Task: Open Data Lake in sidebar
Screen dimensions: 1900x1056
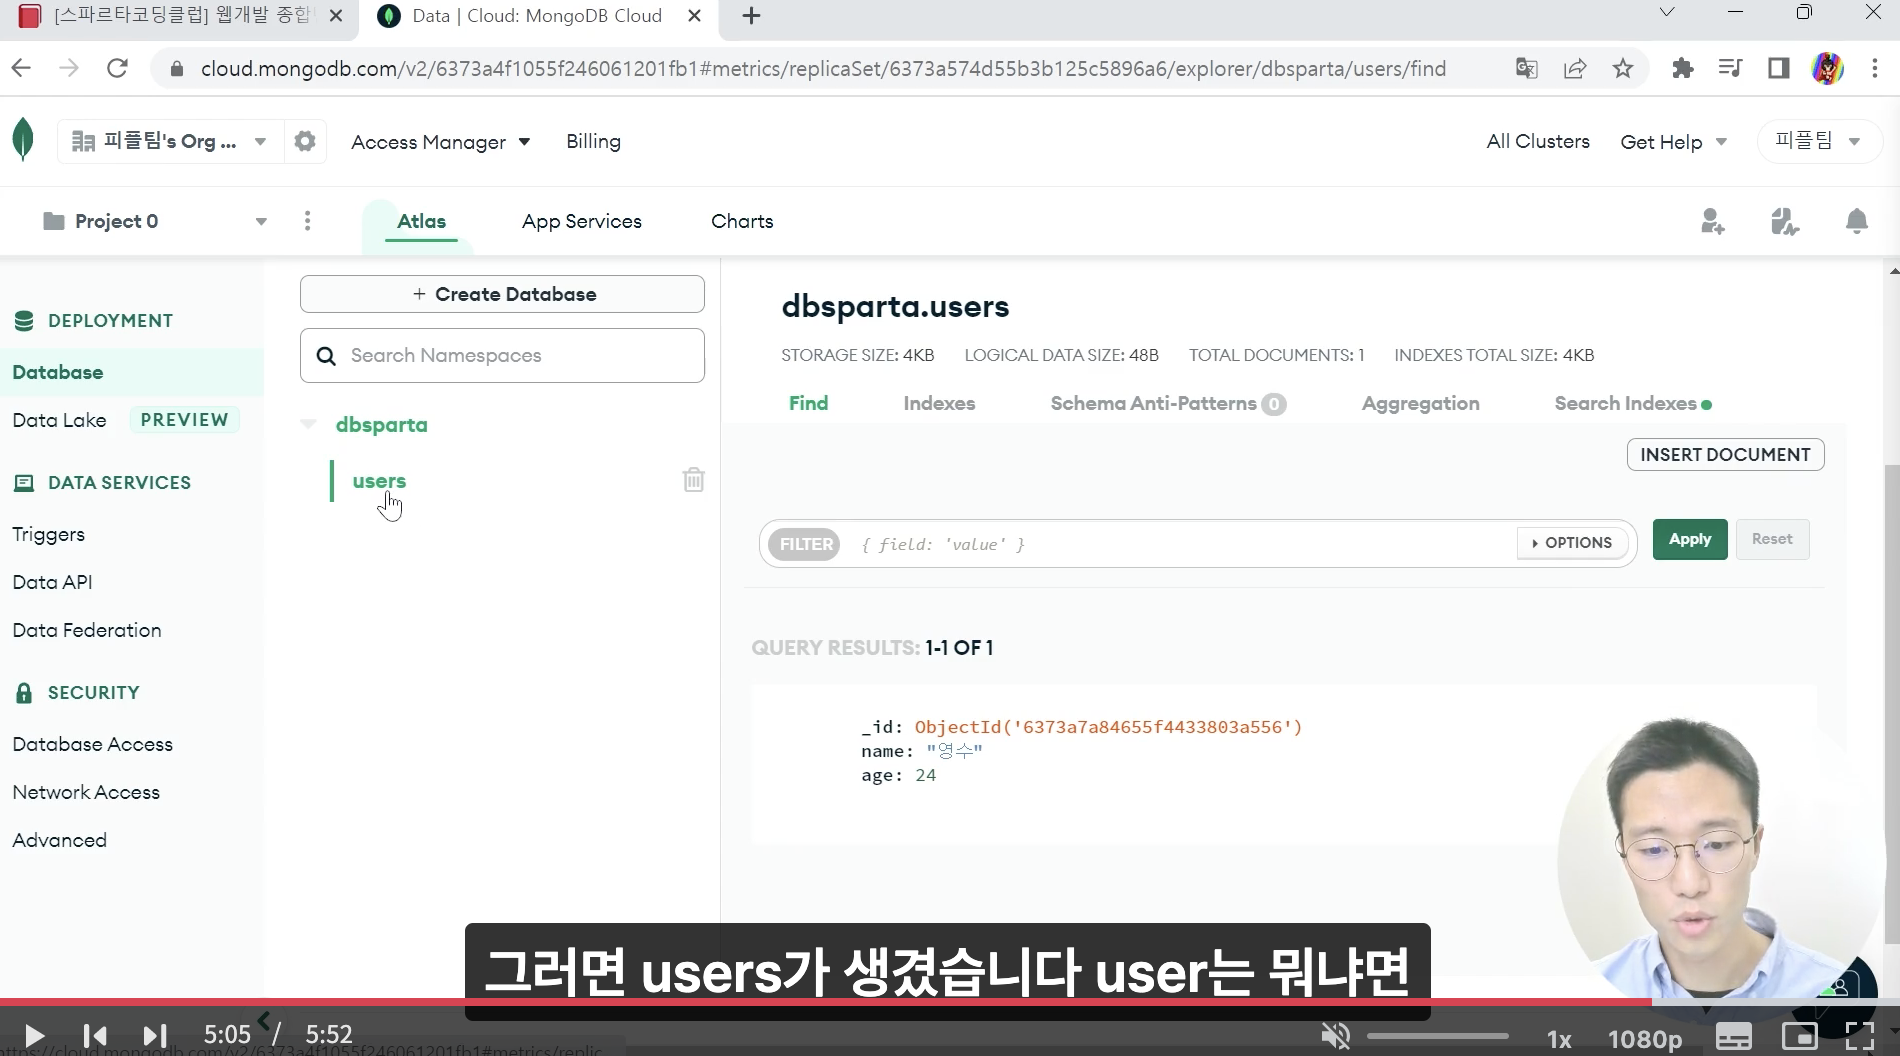Action: coord(59,420)
